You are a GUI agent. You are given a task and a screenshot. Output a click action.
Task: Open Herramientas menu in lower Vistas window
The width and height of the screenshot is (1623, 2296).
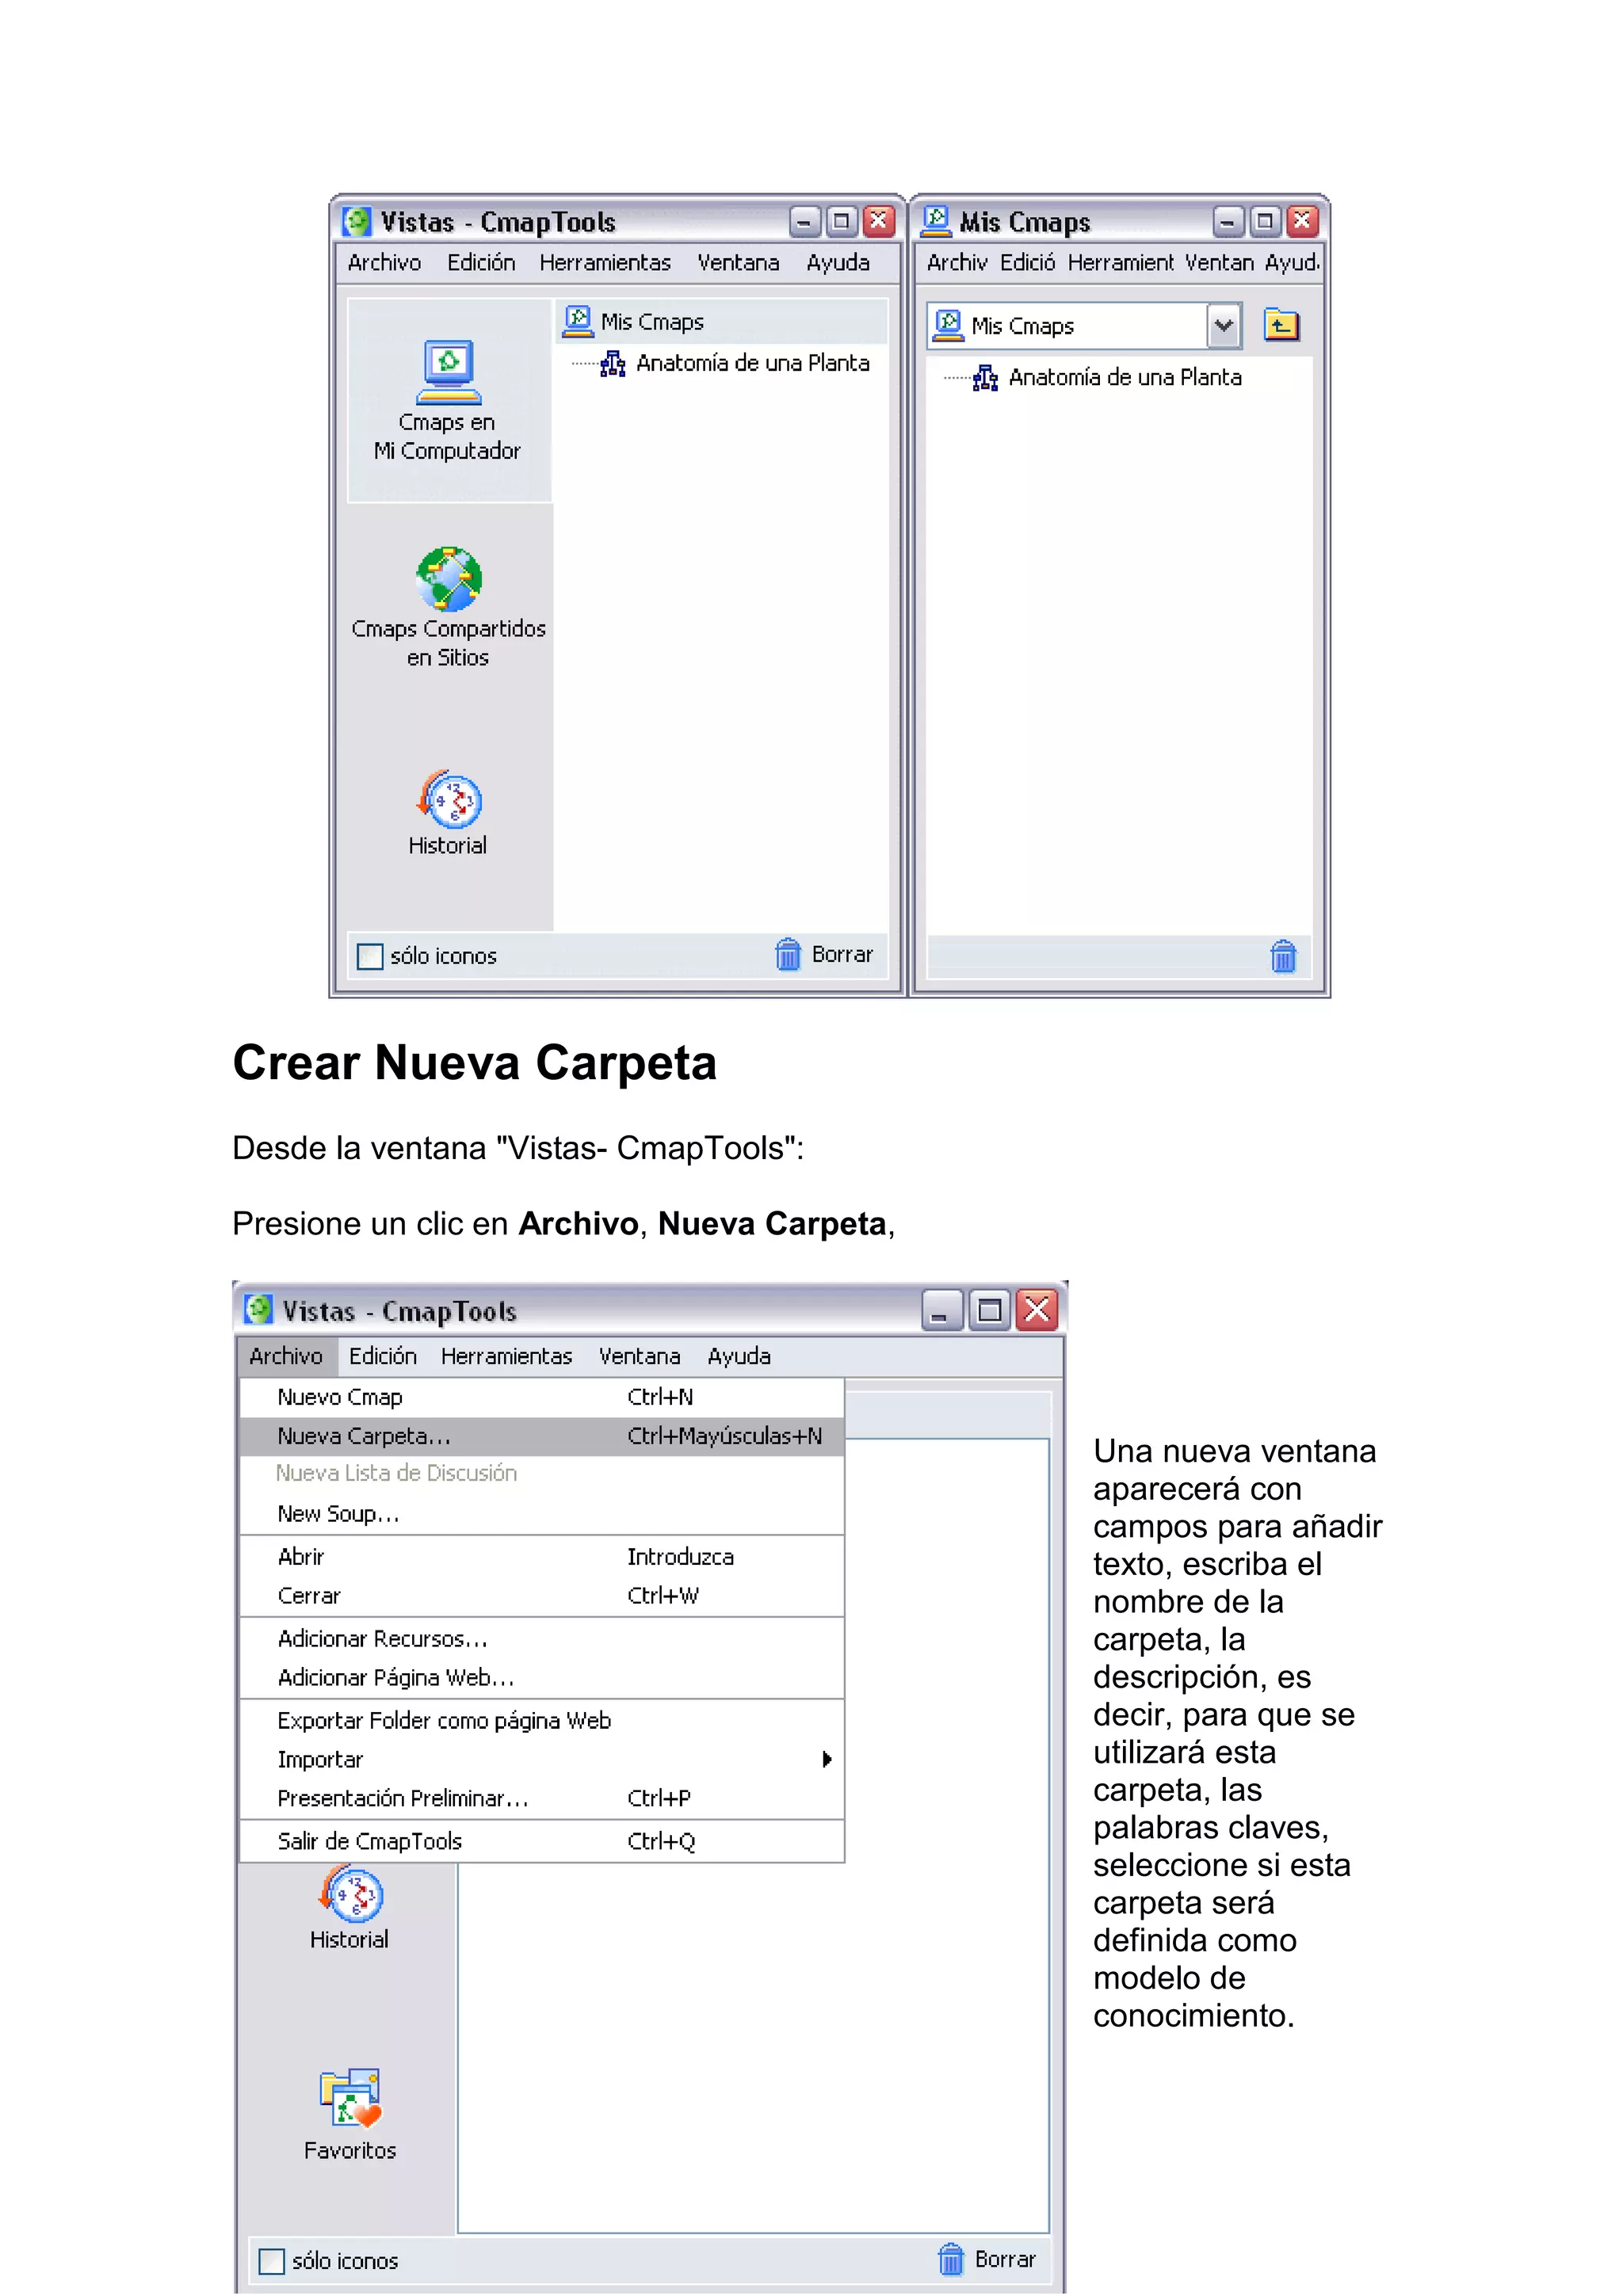(x=507, y=1356)
